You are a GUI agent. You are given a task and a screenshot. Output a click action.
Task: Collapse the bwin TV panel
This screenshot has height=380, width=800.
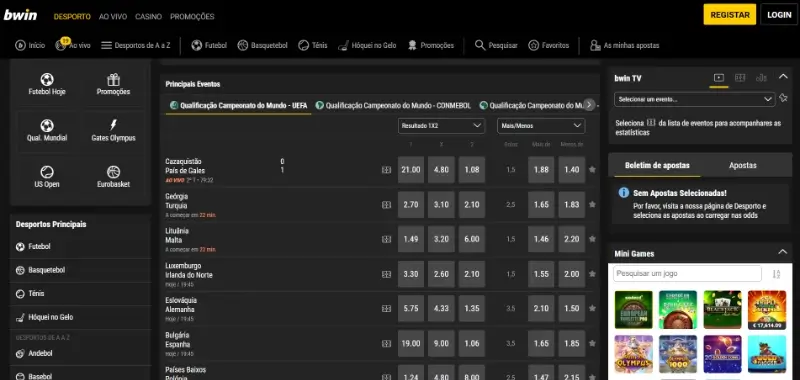[x=783, y=77]
